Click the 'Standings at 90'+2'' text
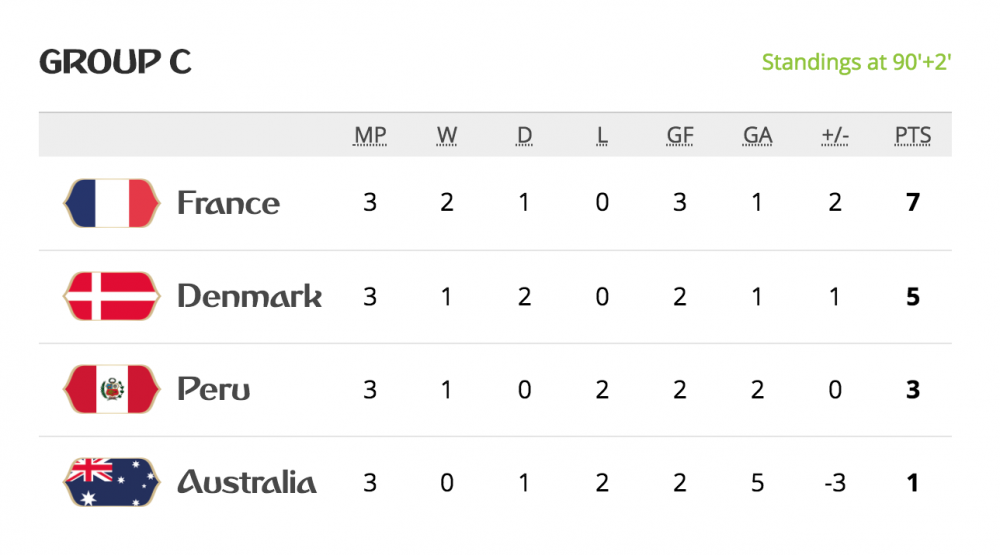Screen dimensions: 1000x555 click(856, 62)
